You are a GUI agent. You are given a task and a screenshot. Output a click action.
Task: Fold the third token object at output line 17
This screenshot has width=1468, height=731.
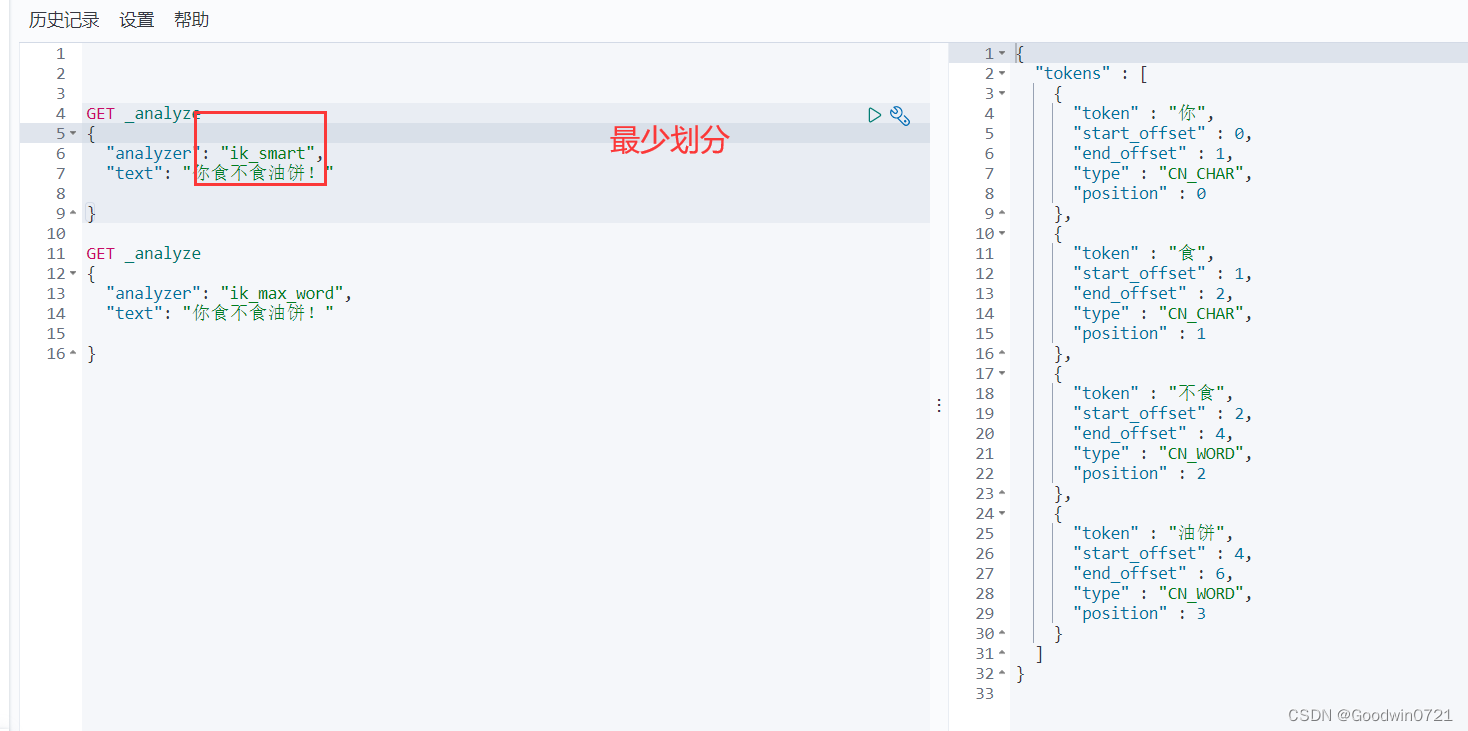[1002, 373]
